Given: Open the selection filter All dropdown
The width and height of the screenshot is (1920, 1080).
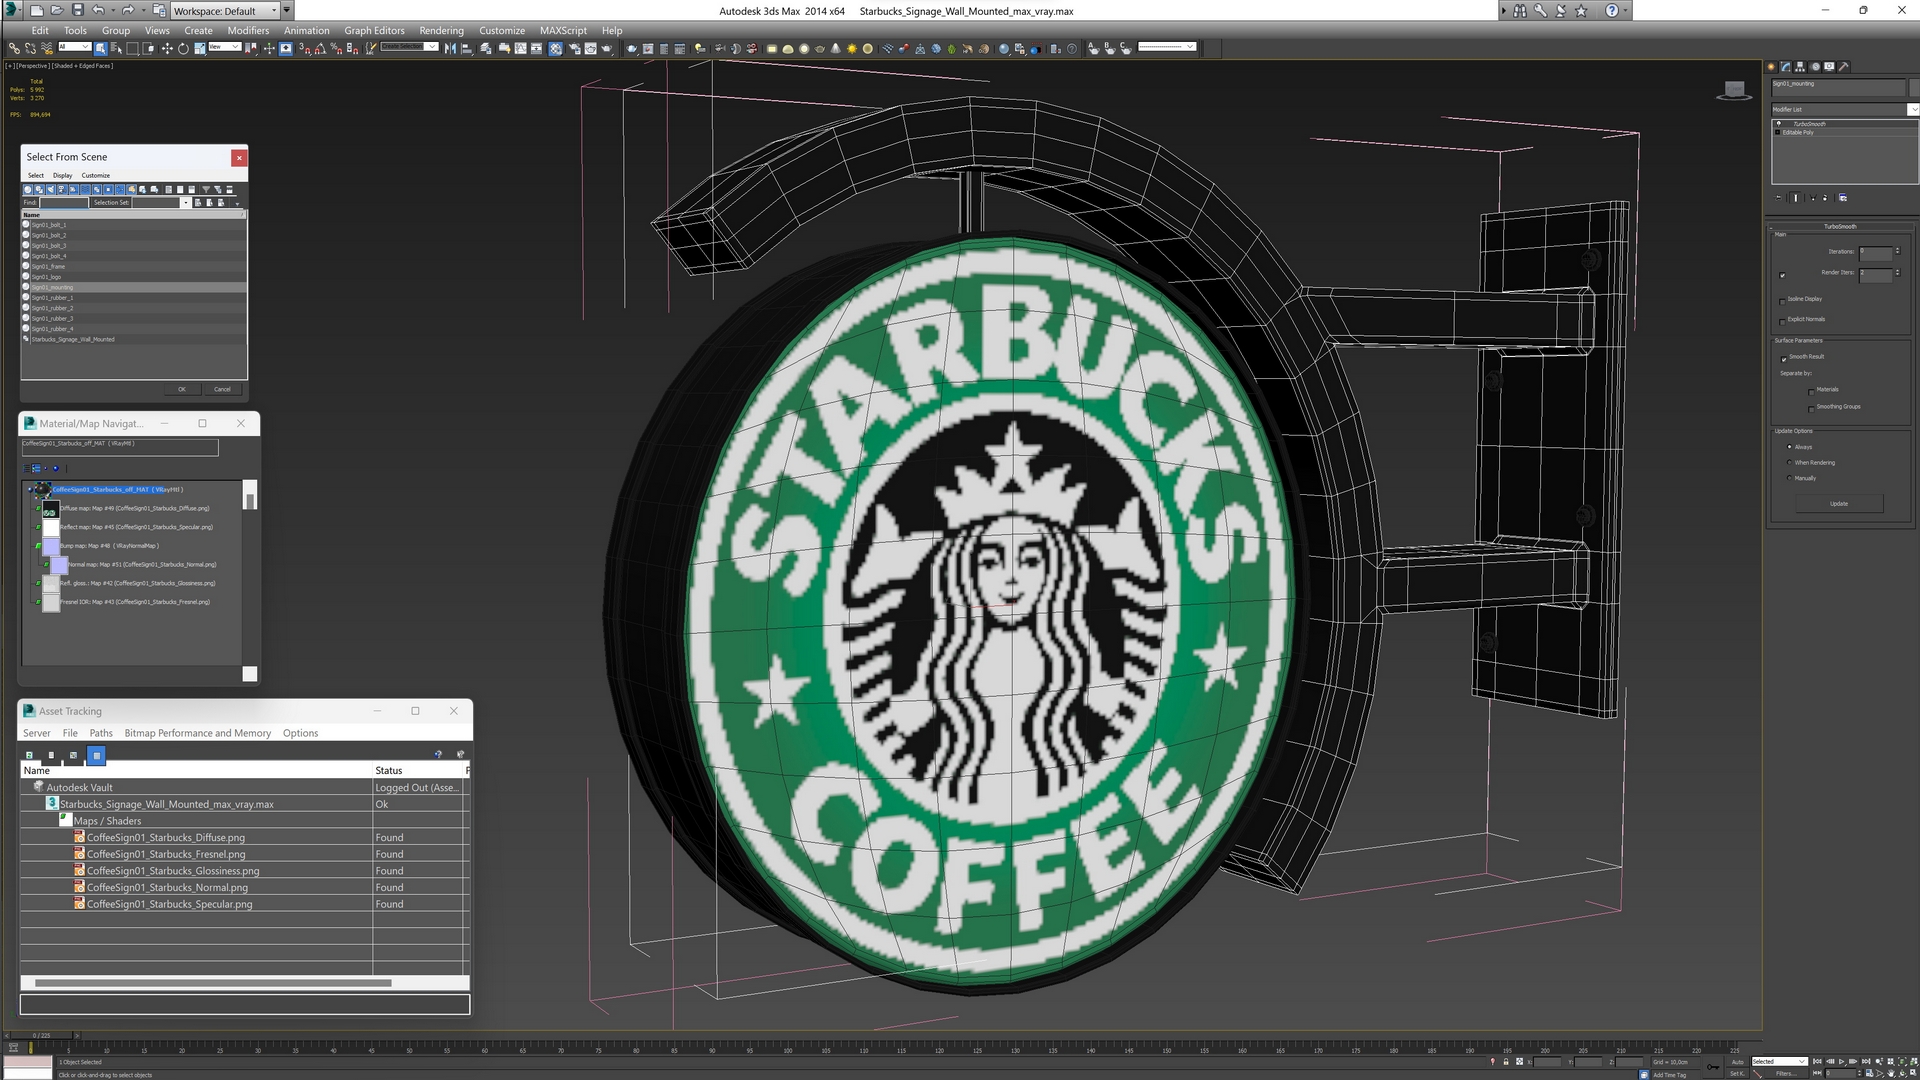Looking at the screenshot, I should (74, 47).
